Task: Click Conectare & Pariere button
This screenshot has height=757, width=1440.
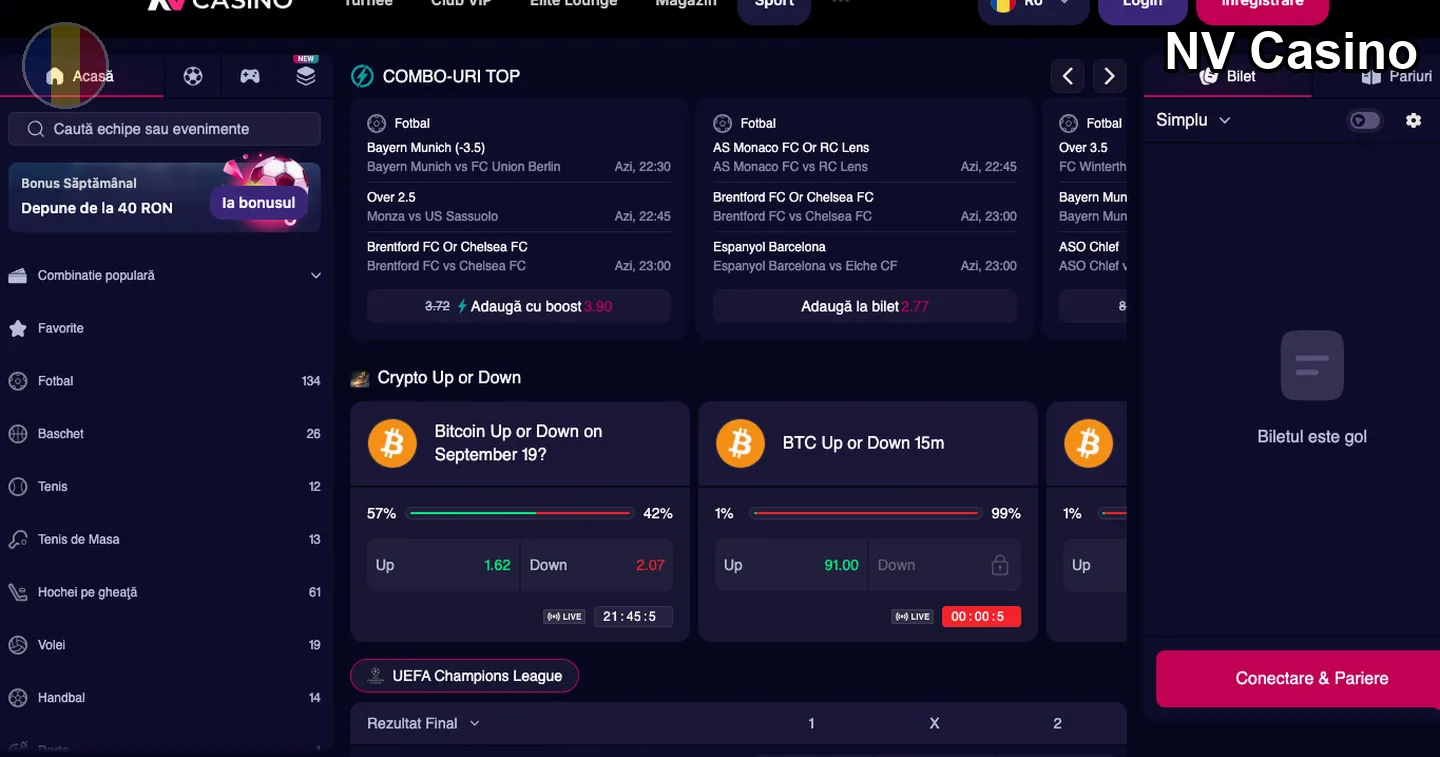Action: coord(1298,678)
